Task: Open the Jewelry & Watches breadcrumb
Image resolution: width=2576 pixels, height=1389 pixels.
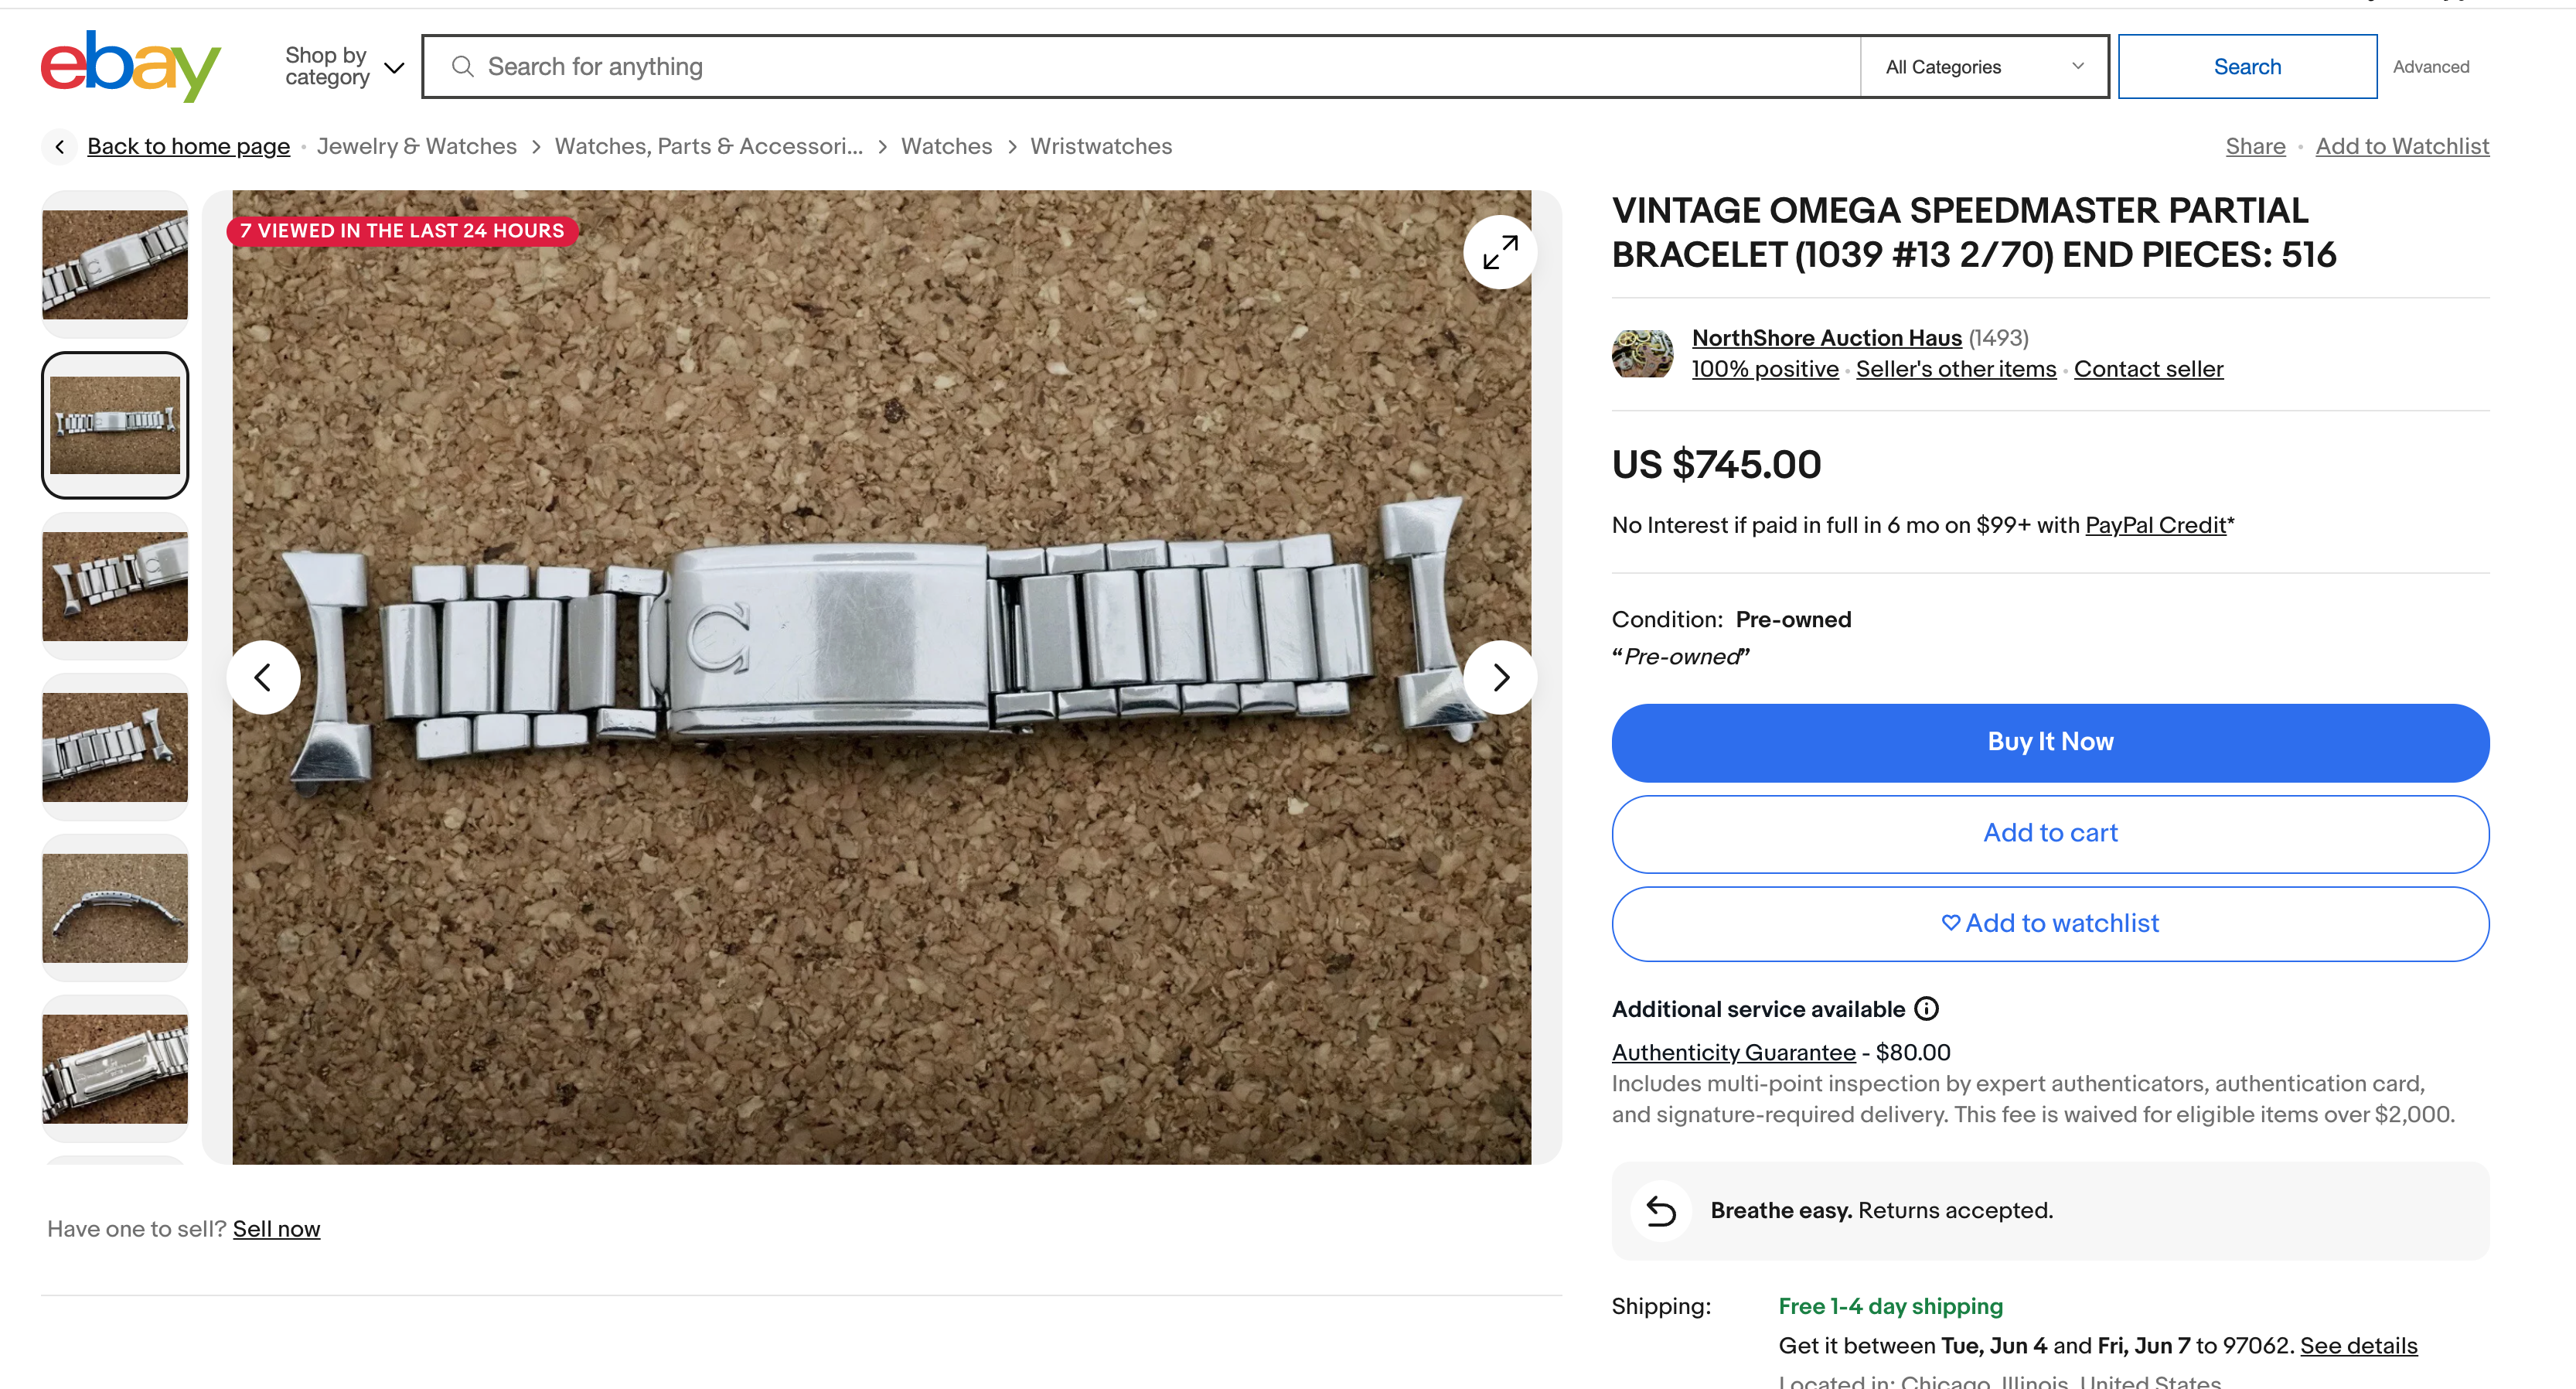Action: (416, 147)
